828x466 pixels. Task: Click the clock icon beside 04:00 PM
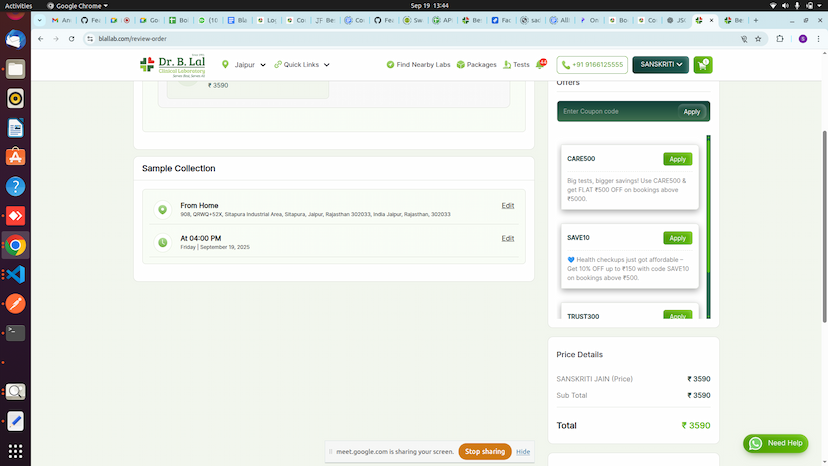click(x=162, y=242)
